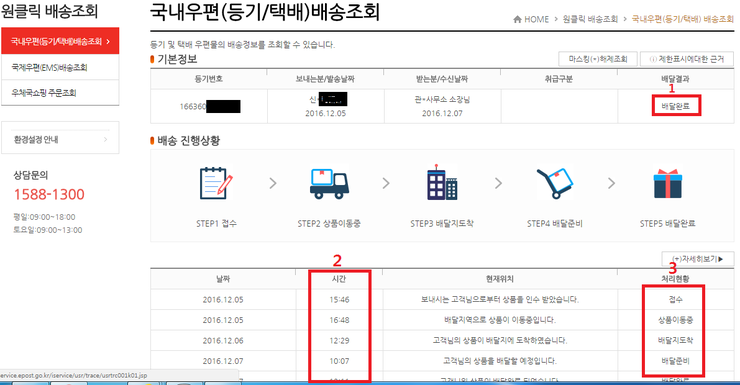This screenshot has height=385, width=740.
Task: Click the 관*사무소 소장님 recipient text
Action: click(442, 100)
